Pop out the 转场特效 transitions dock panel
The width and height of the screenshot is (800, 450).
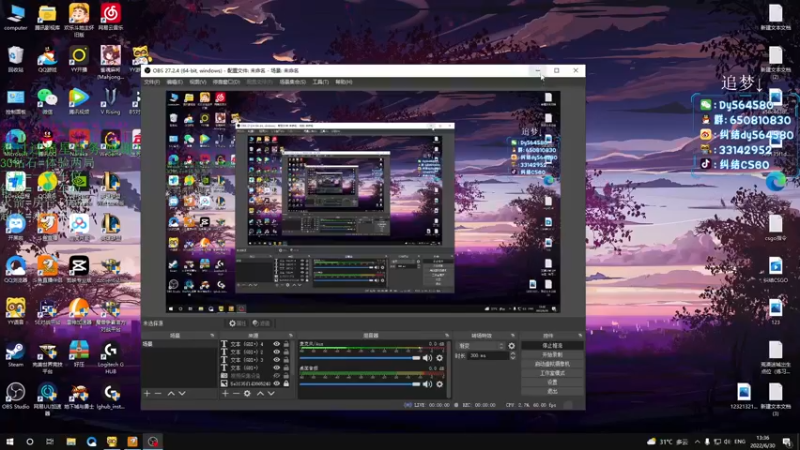click(513, 335)
